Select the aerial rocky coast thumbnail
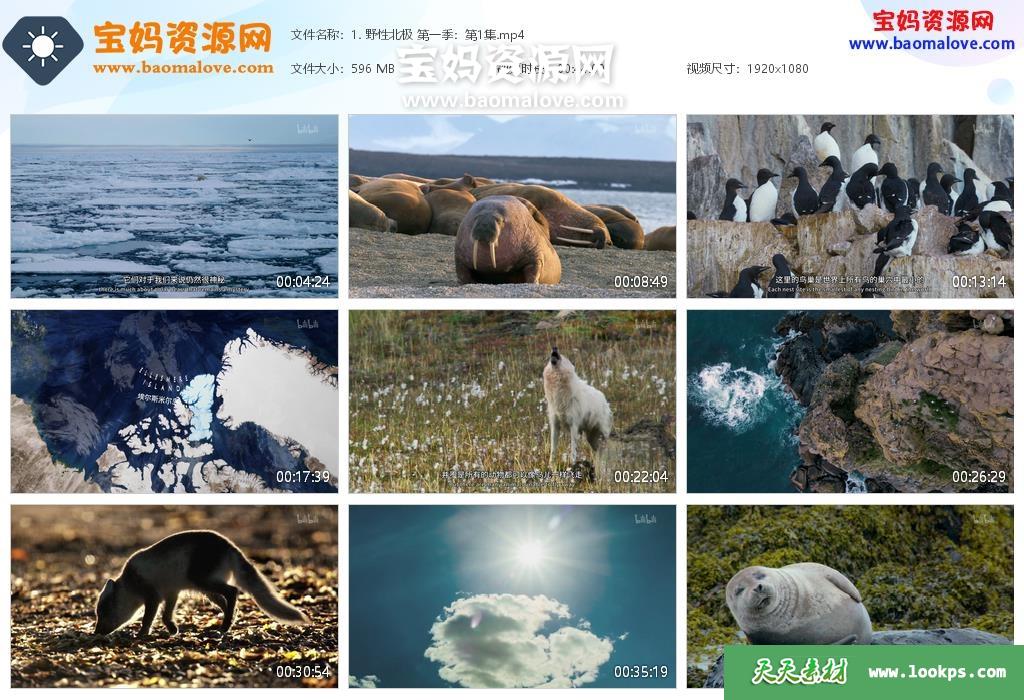Viewport: 1024px width, 700px height. [850, 401]
